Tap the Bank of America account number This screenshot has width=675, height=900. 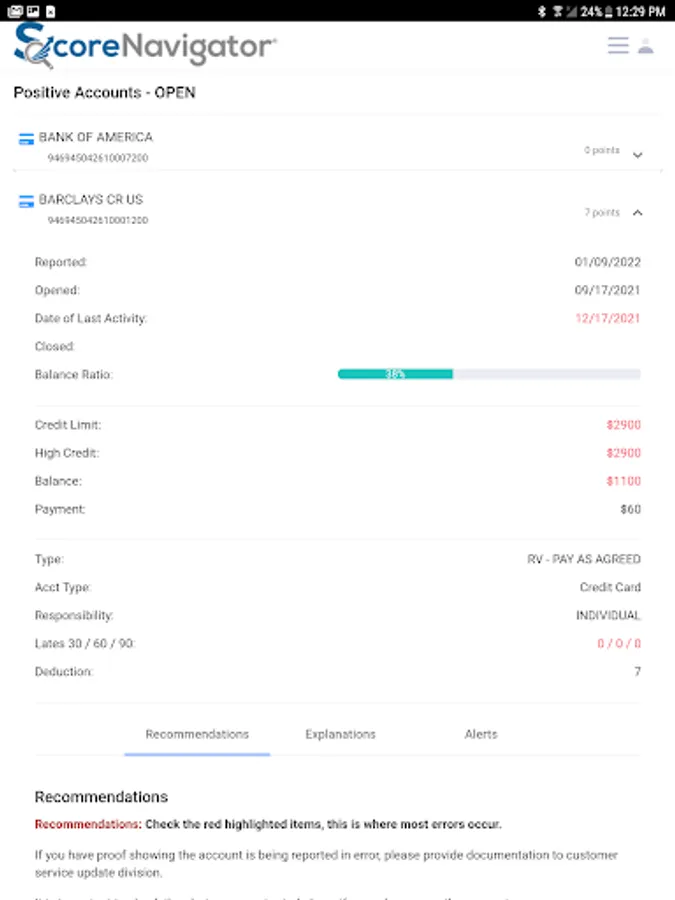[98, 158]
